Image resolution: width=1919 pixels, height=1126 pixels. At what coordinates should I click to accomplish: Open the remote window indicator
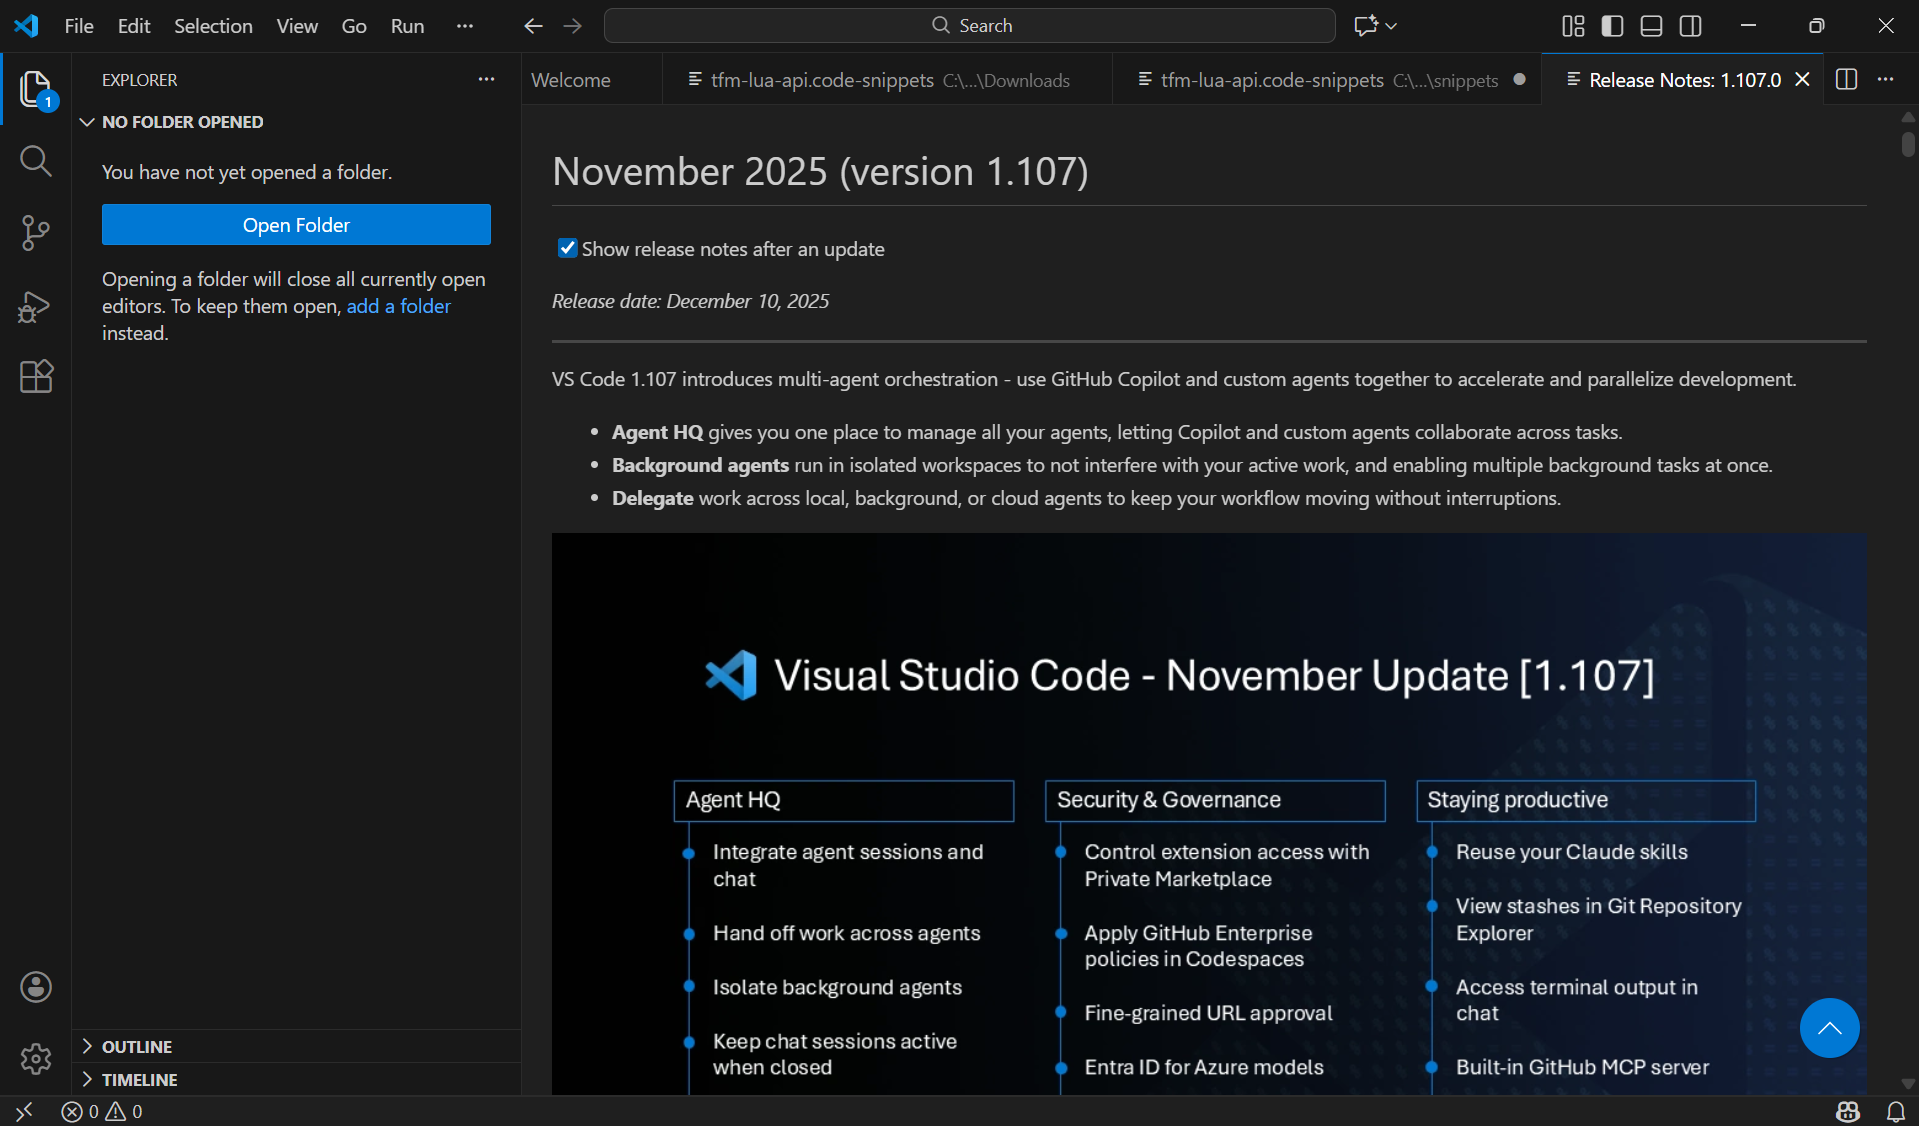(x=24, y=1111)
